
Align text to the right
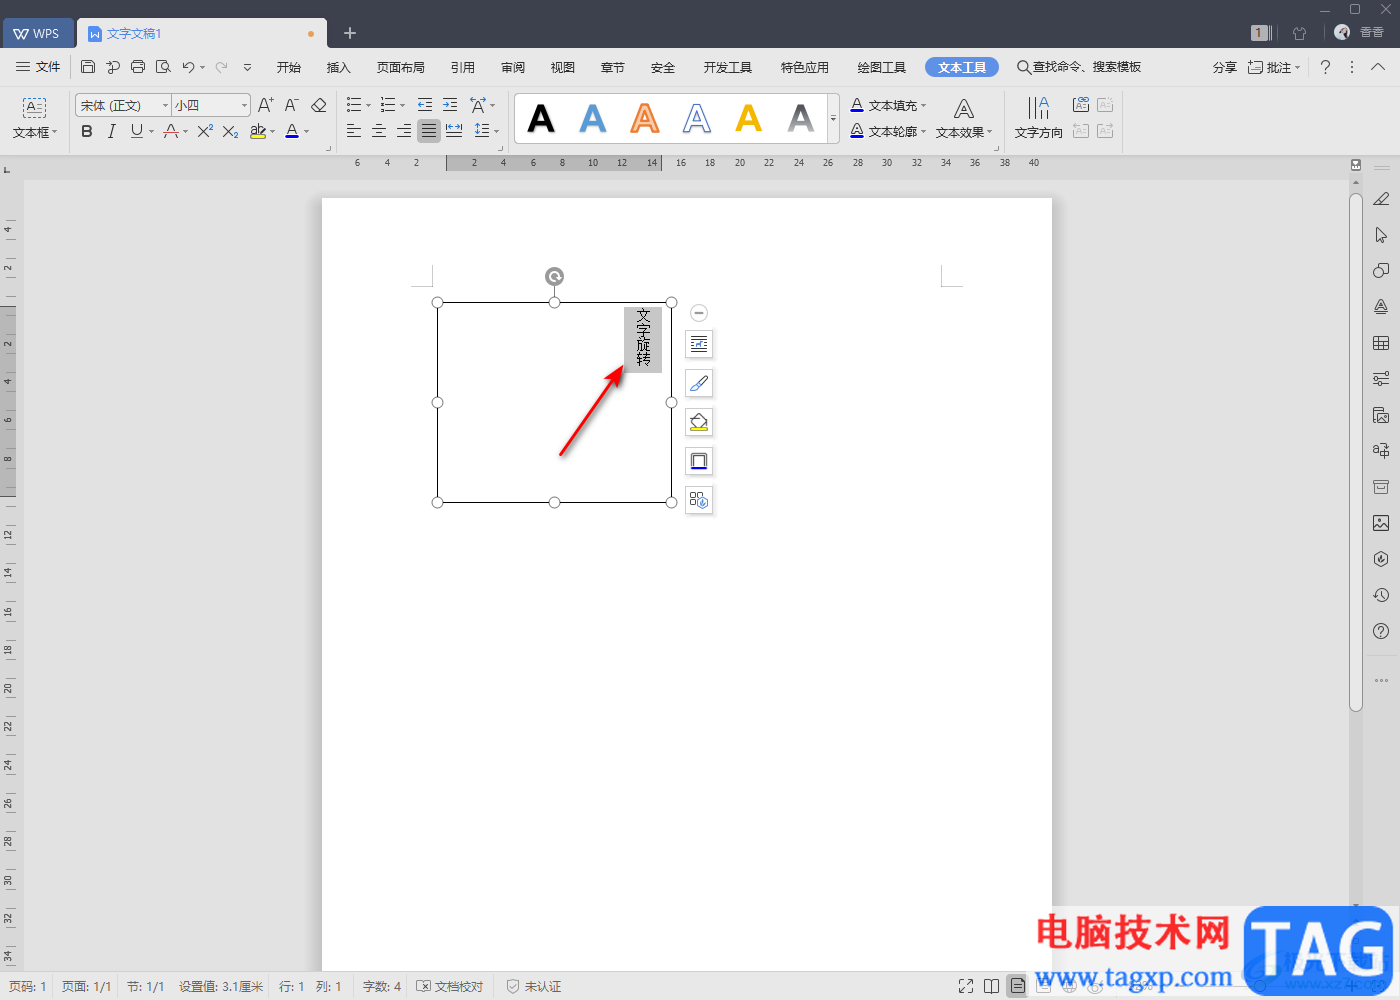pyautogui.click(x=404, y=131)
